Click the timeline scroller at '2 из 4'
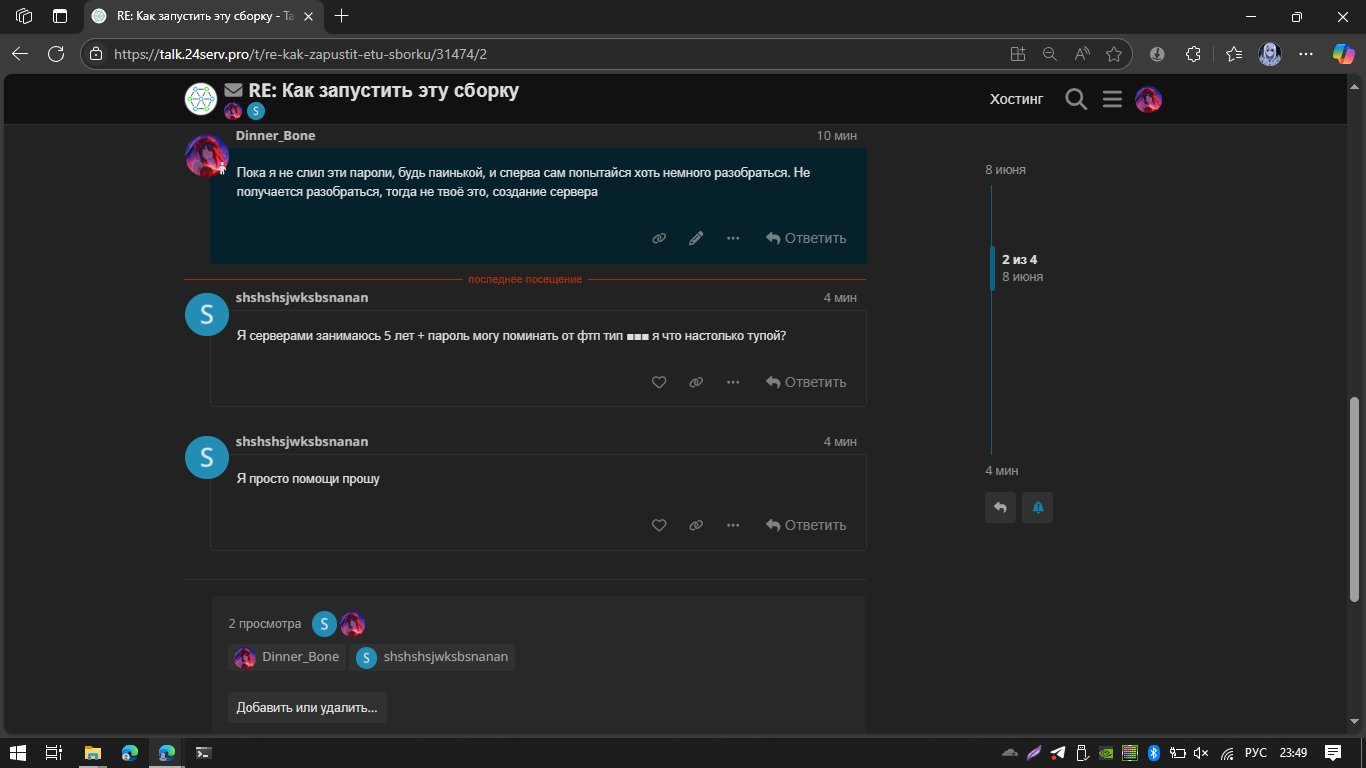1366x768 pixels. (x=1019, y=267)
